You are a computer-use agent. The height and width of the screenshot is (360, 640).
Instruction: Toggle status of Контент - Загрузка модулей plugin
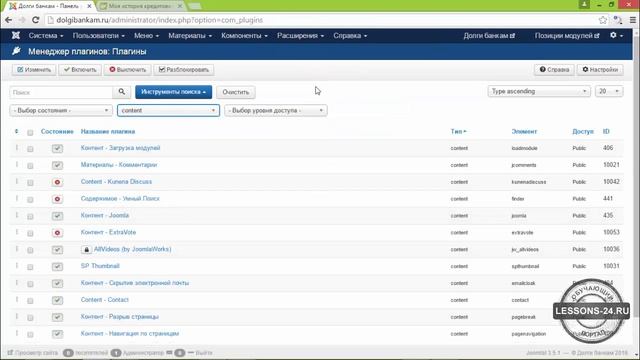click(57, 149)
